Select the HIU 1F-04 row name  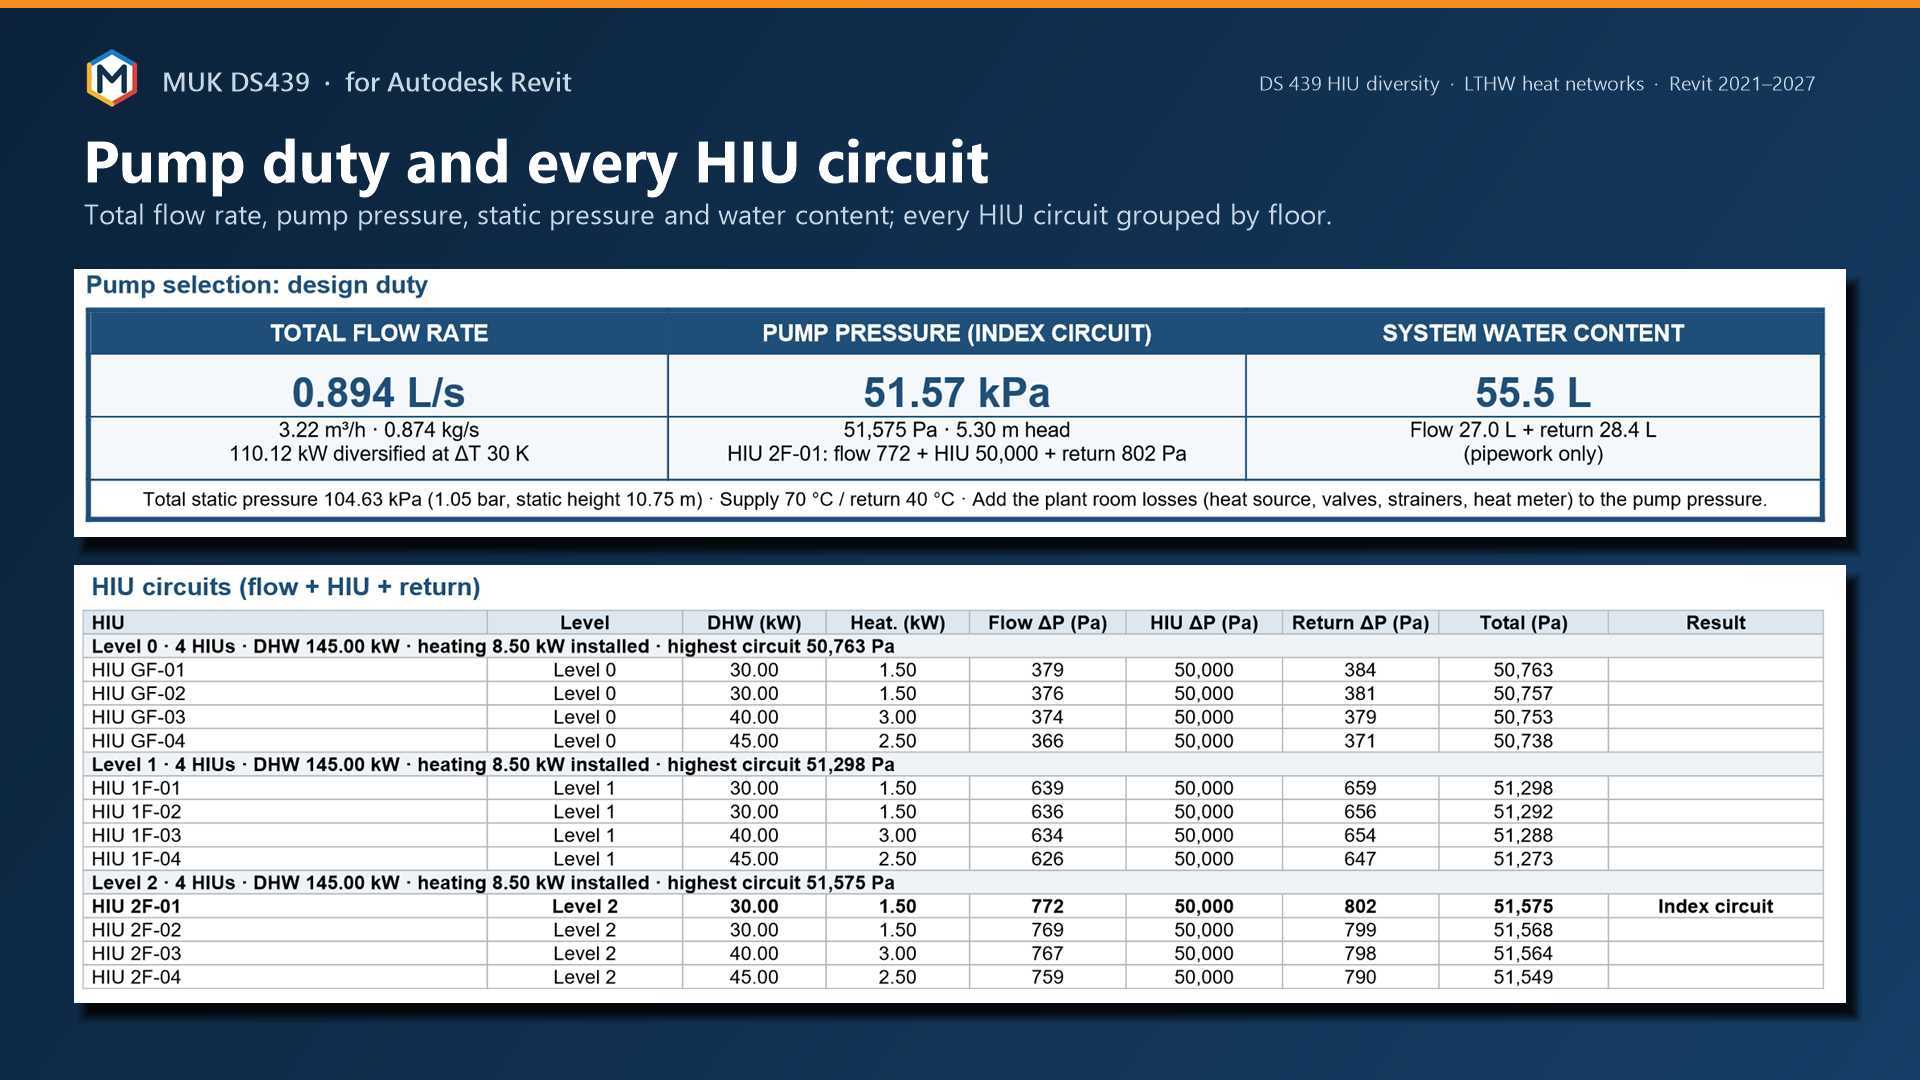[136, 859]
